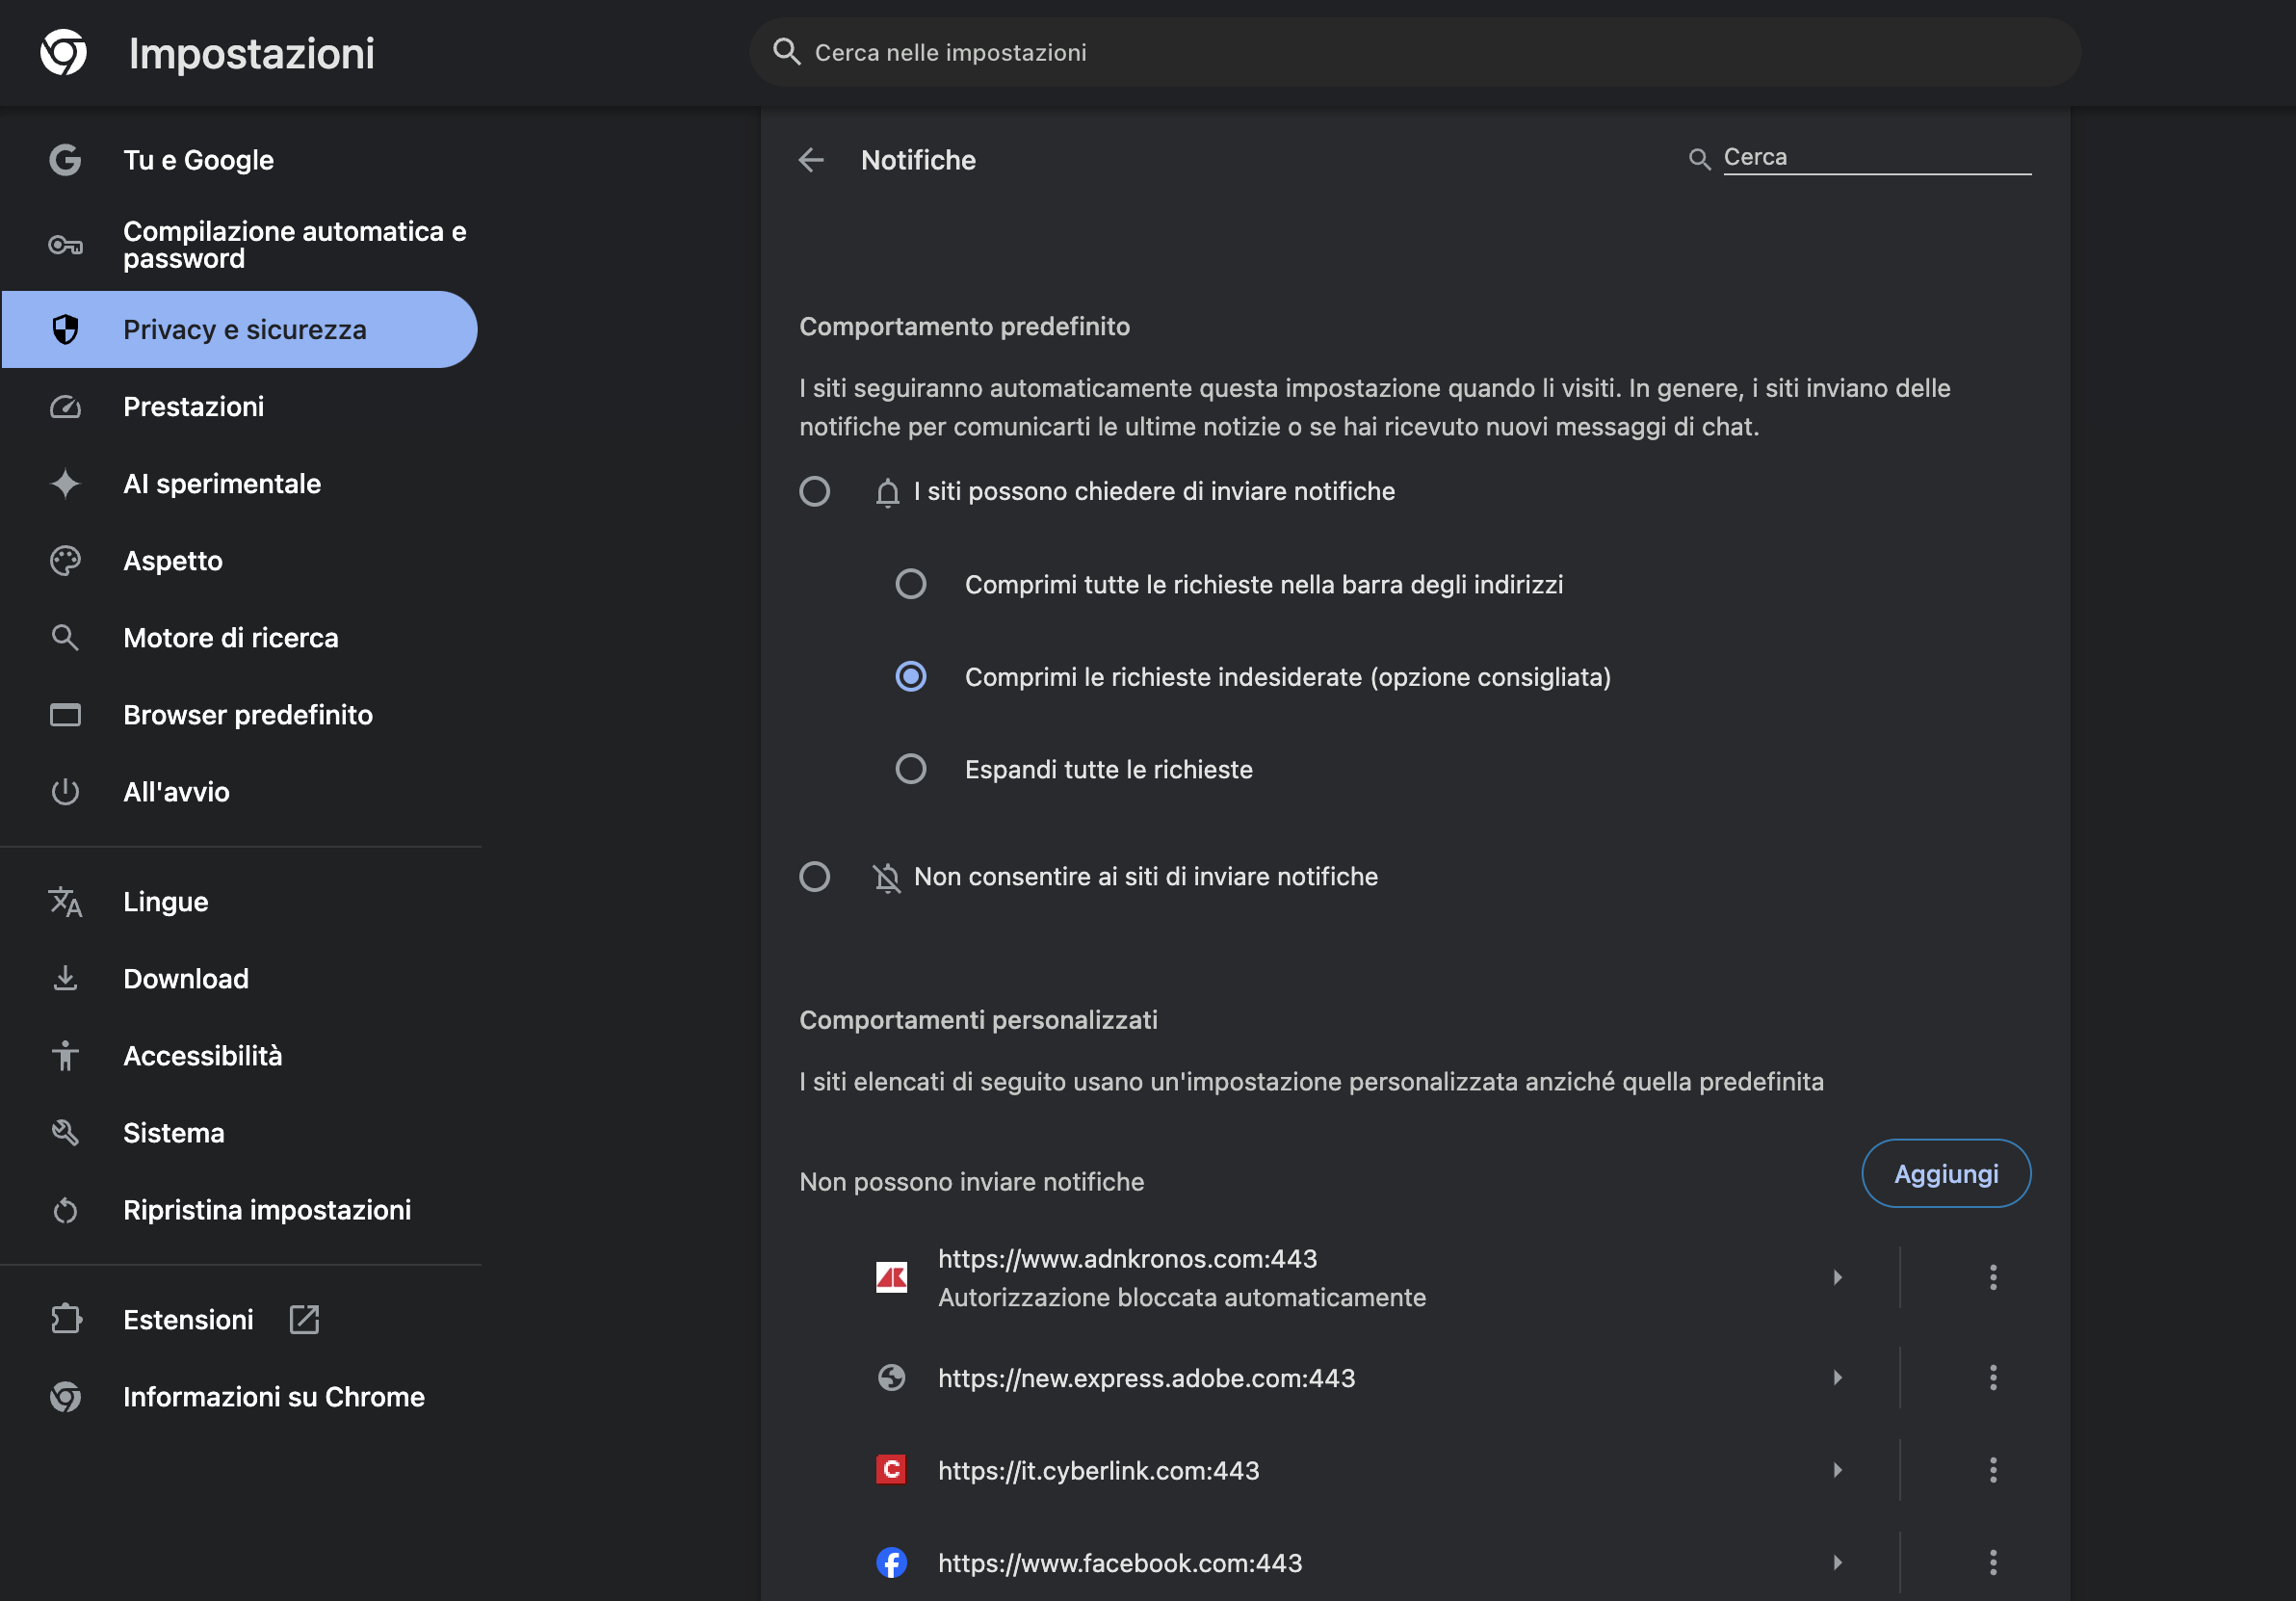The height and width of the screenshot is (1601, 2296).
Task: Click the external link icon beside Estensioni
Action: (x=304, y=1319)
